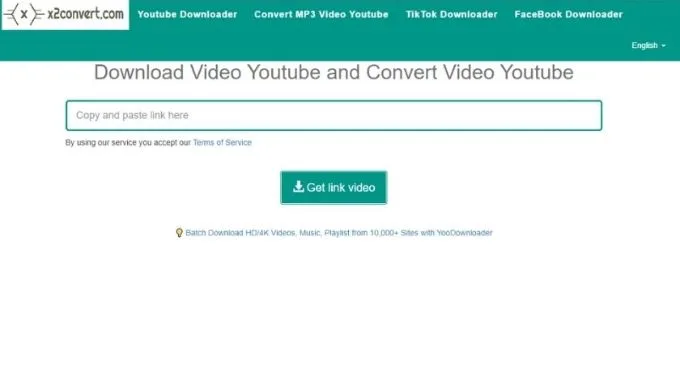Go to TikTok Downloader page

coord(451,14)
